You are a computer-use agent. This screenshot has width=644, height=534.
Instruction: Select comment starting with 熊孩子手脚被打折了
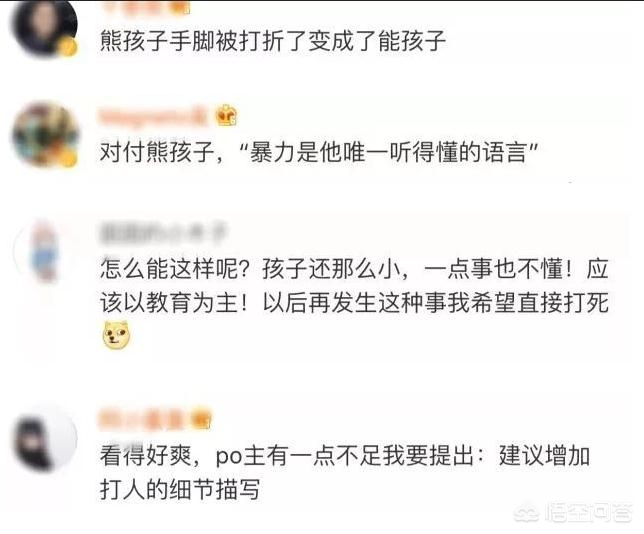click(x=273, y=41)
